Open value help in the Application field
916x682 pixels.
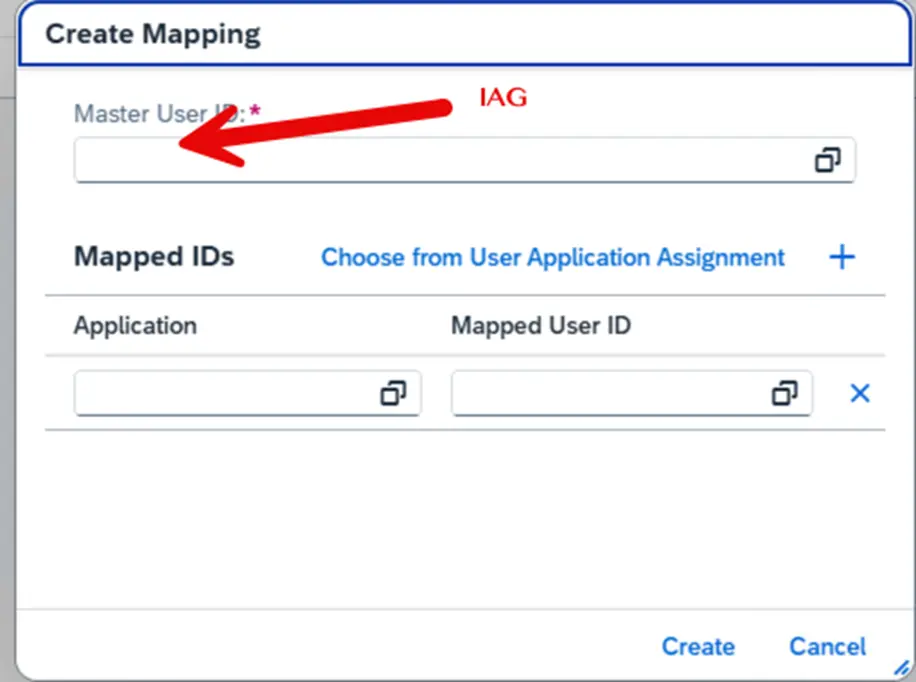393,394
